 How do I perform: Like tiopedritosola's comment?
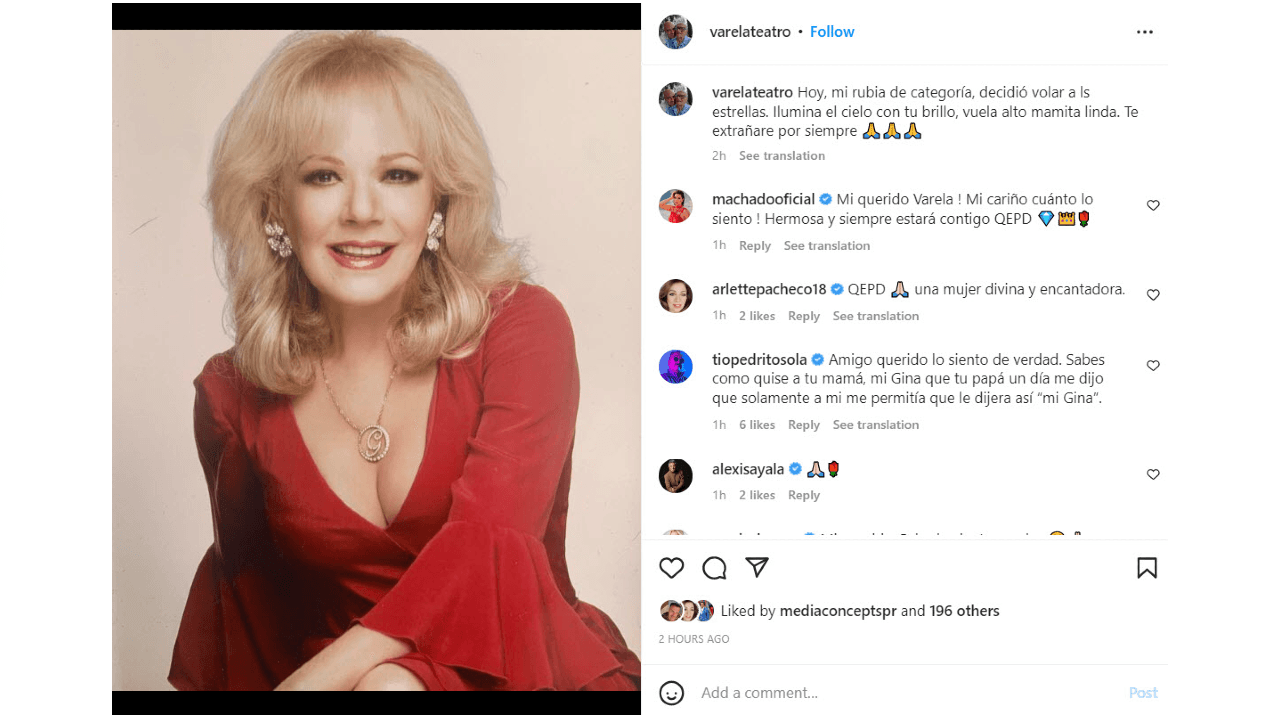tap(1153, 366)
